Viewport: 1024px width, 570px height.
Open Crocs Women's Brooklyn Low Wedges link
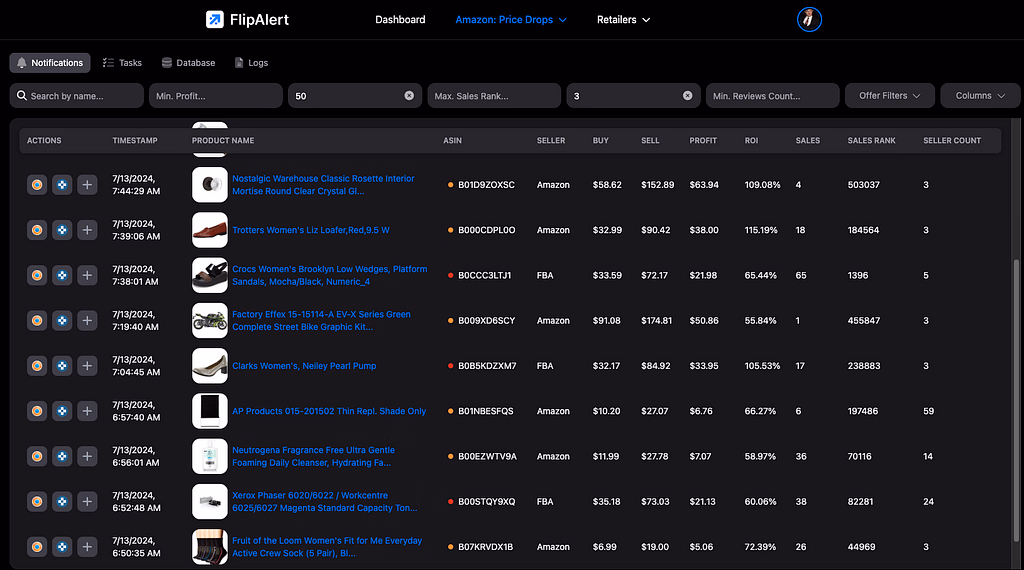tap(330, 276)
